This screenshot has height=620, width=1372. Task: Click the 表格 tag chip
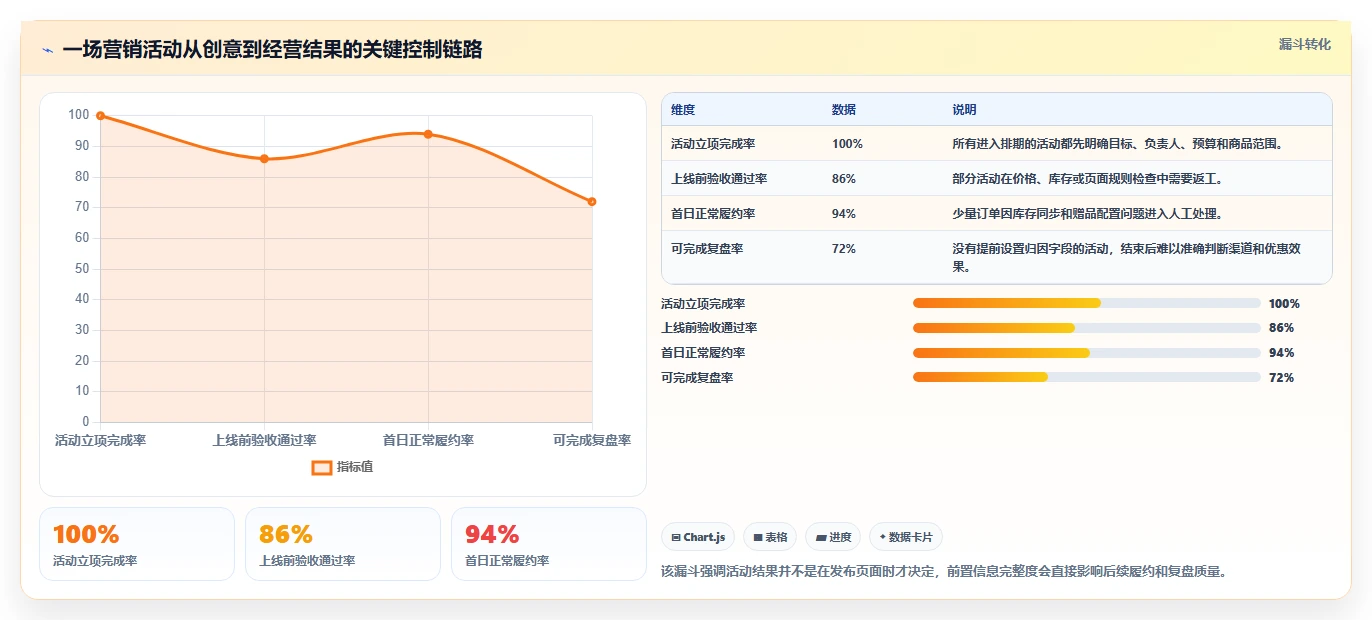[770, 537]
